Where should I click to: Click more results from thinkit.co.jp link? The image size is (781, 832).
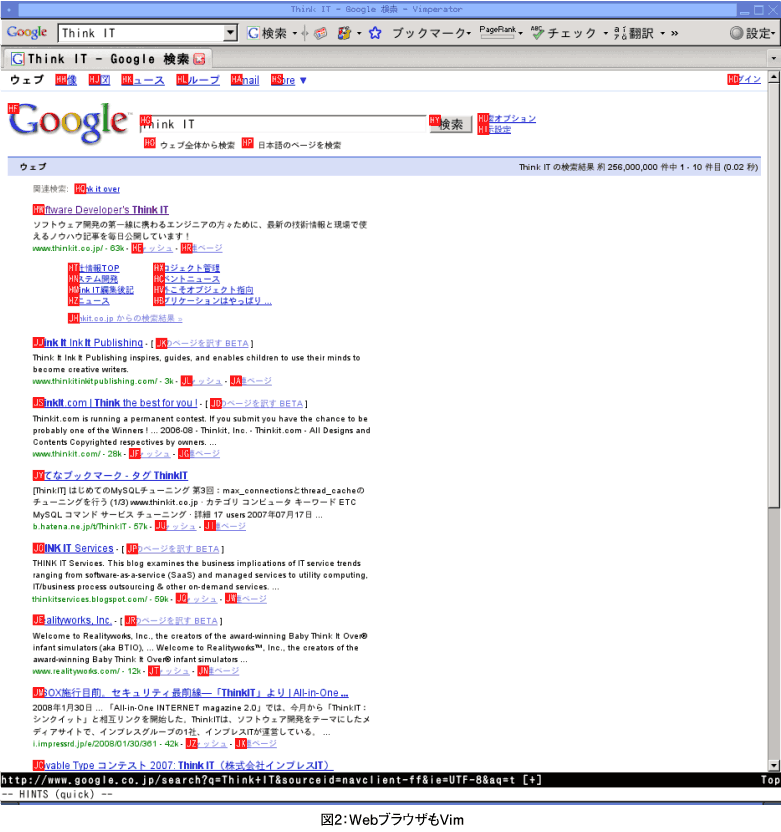[125, 318]
